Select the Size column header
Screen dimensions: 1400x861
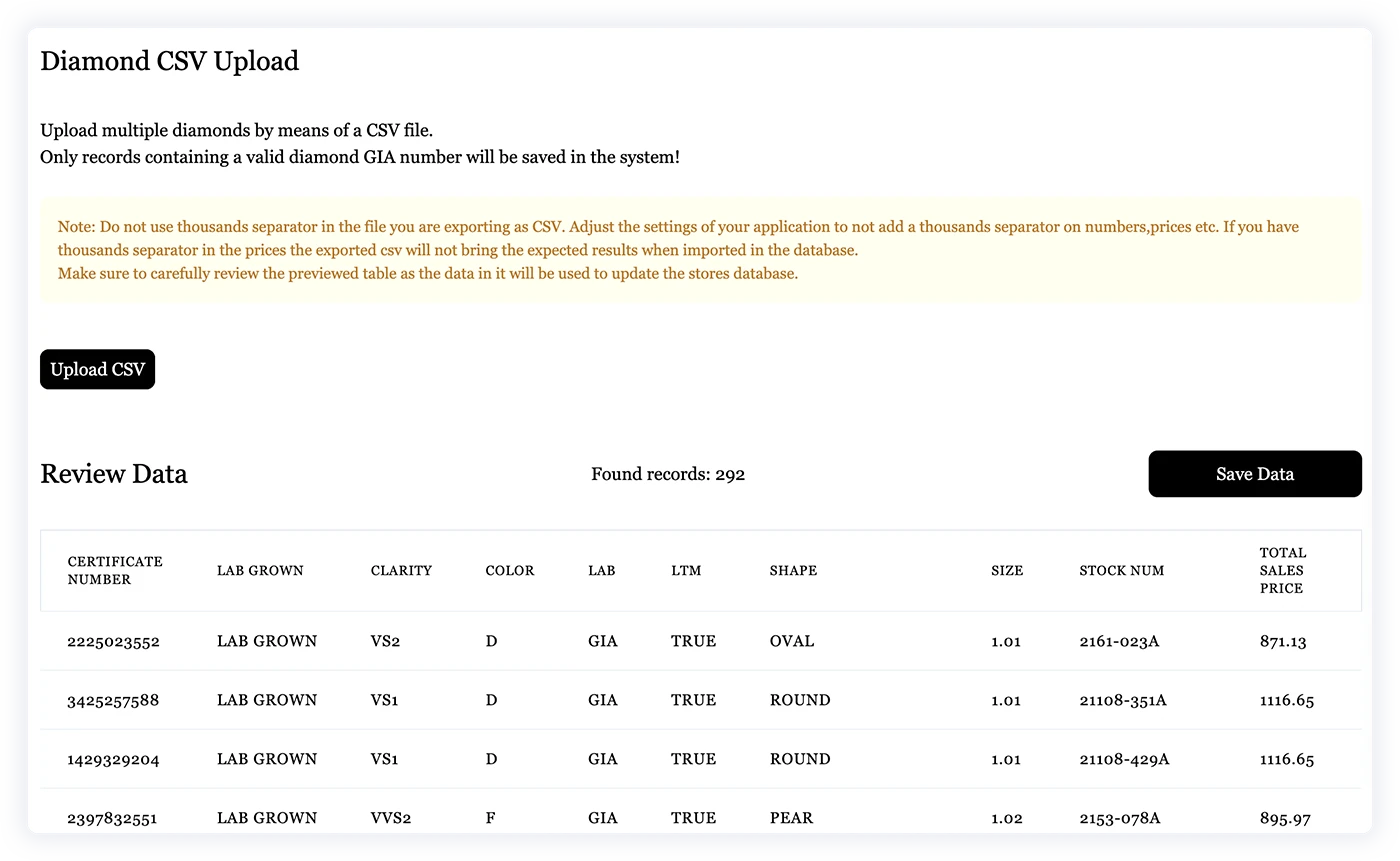[x=1007, y=570]
